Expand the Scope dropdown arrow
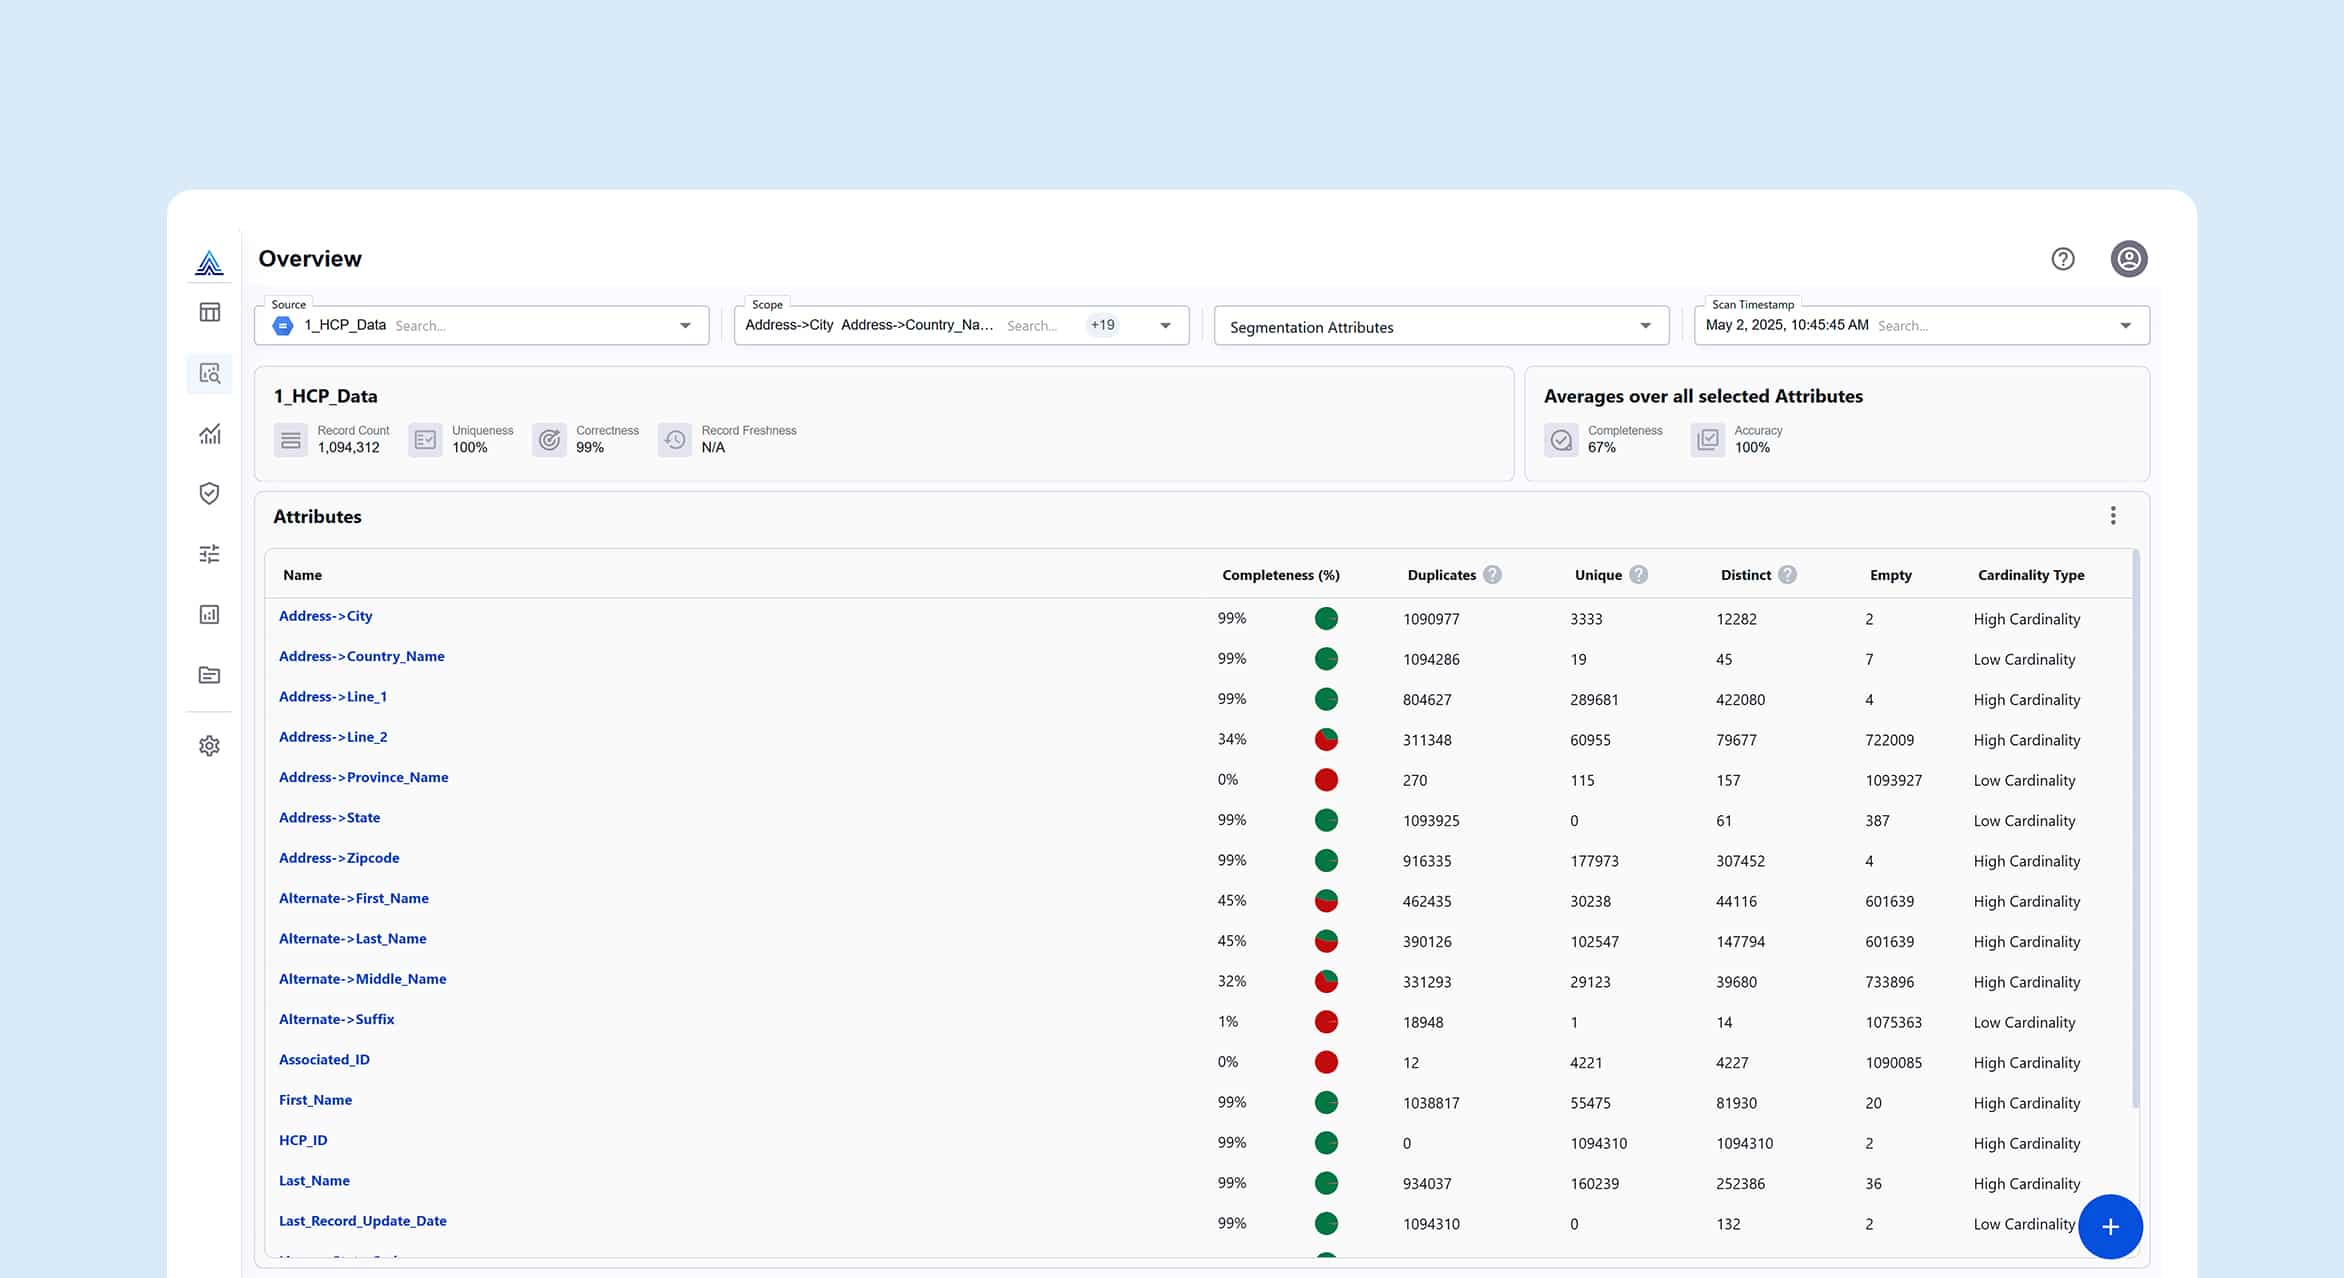Screen dimensions: 2344x1278 [1165, 326]
